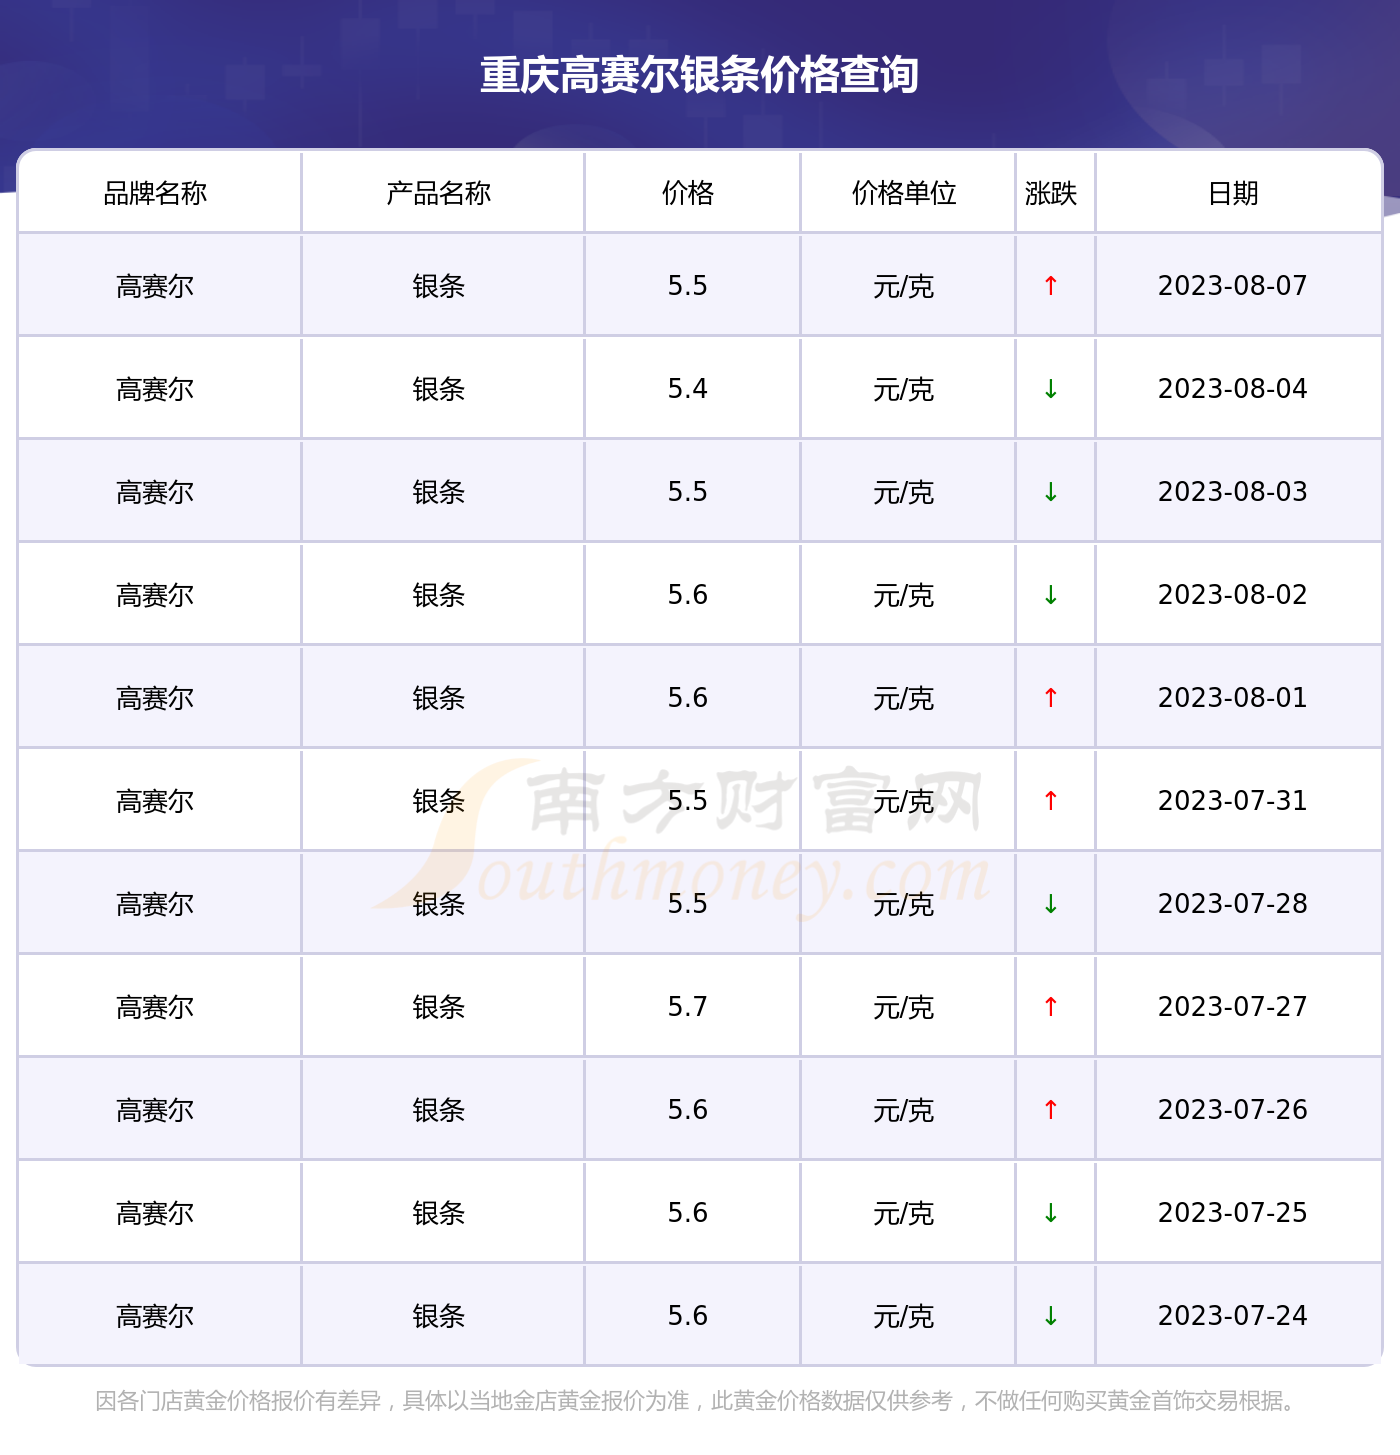The height and width of the screenshot is (1455, 1400).
Task: Click price 5.4 in the 2023-08-04 row
Action: click(688, 389)
